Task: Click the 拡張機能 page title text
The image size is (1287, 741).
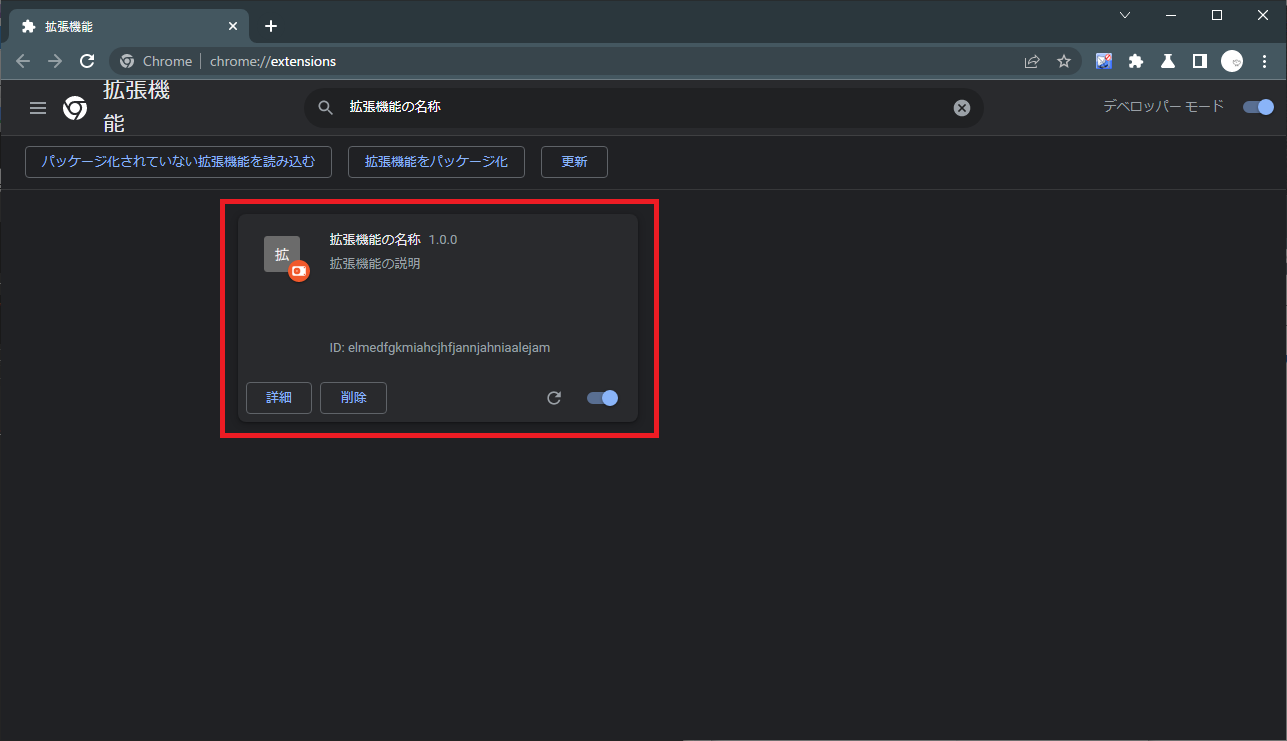Action: point(137,107)
